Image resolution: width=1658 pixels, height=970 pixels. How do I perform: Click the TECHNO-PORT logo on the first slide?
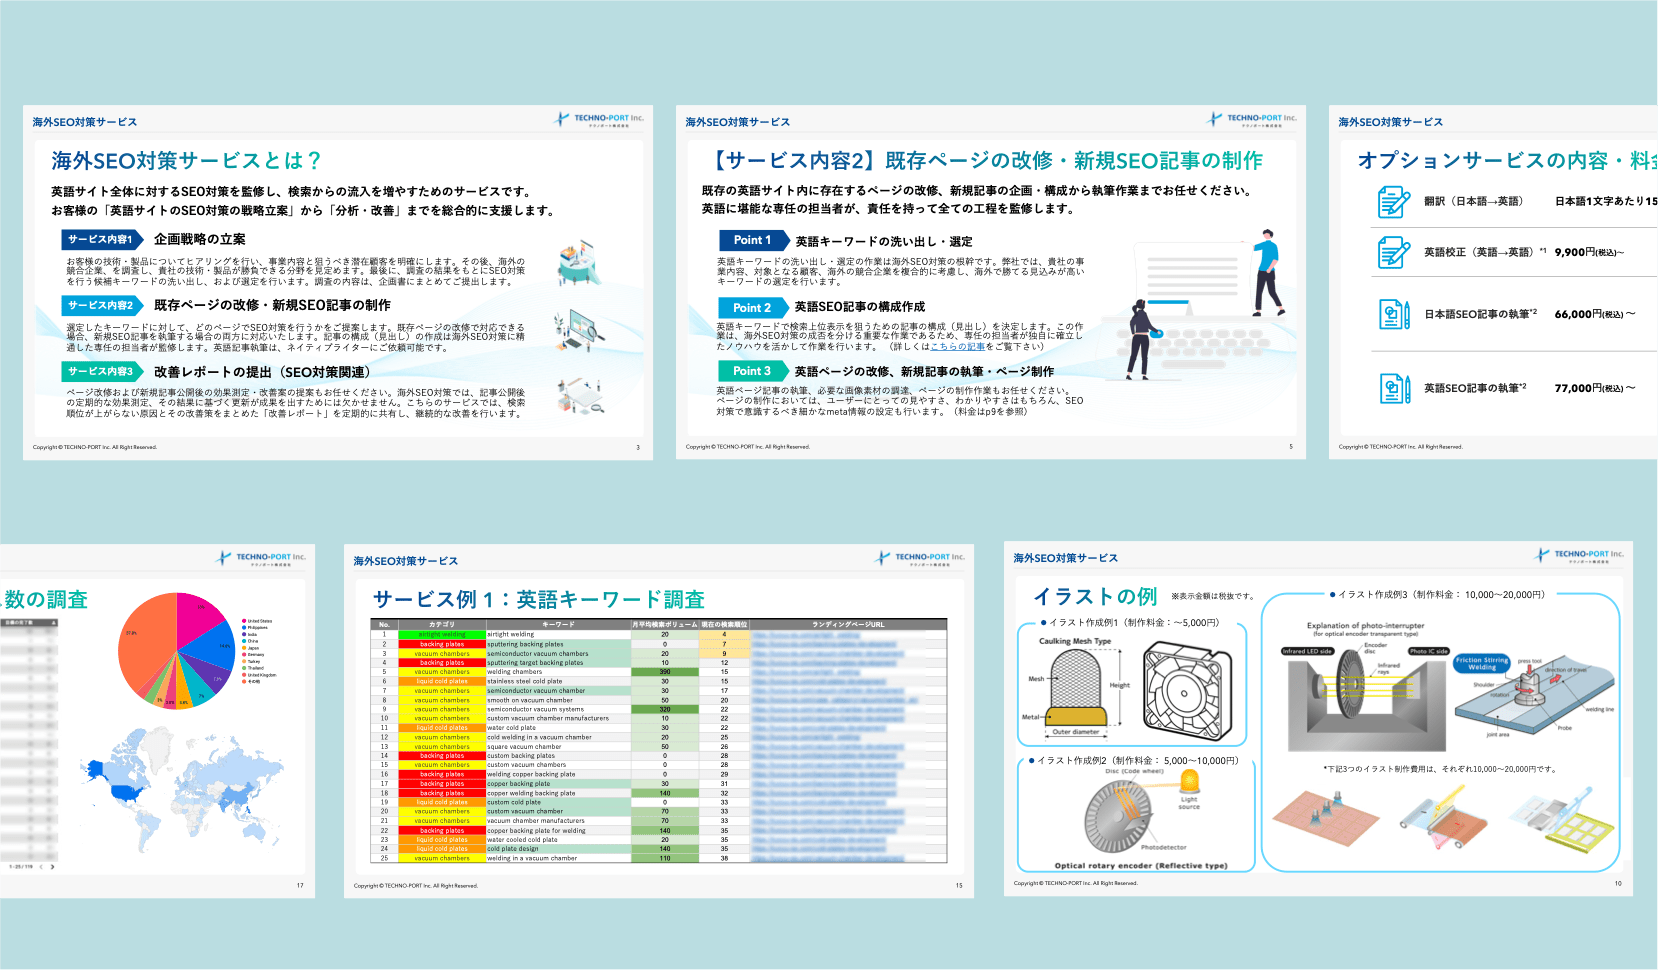[599, 119]
